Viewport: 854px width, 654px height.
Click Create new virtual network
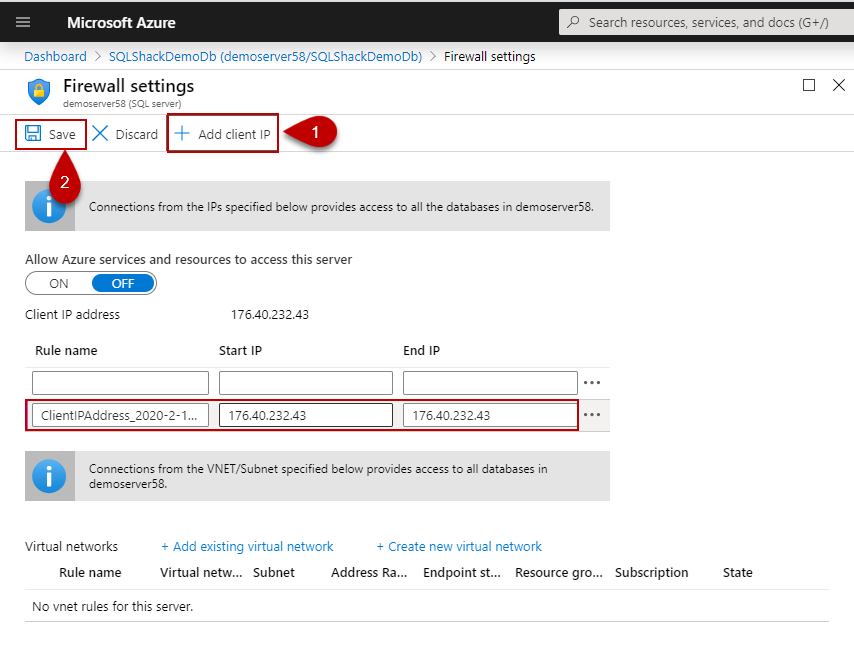click(459, 546)
